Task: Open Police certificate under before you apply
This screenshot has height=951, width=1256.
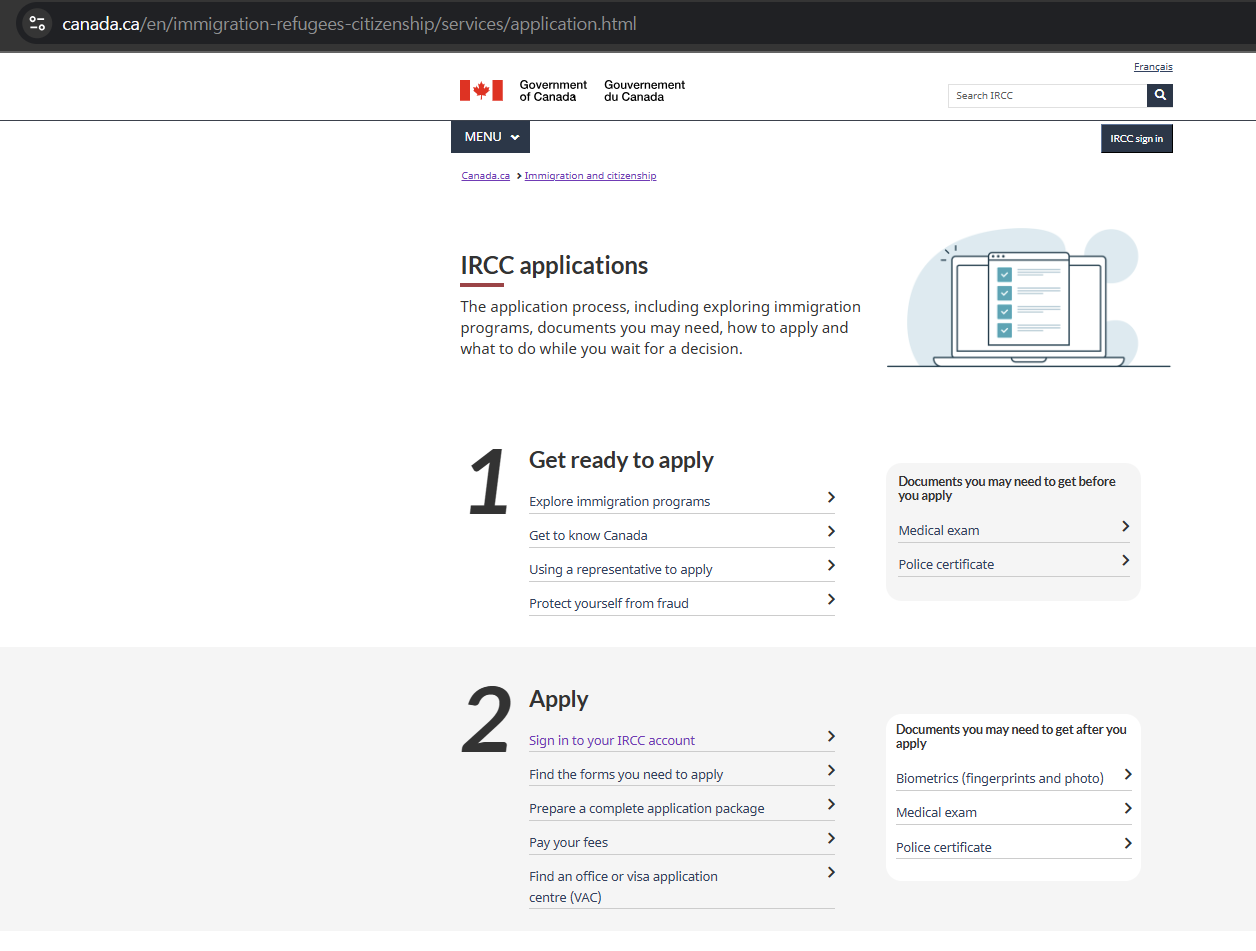Action: click(x=946, y=564)
